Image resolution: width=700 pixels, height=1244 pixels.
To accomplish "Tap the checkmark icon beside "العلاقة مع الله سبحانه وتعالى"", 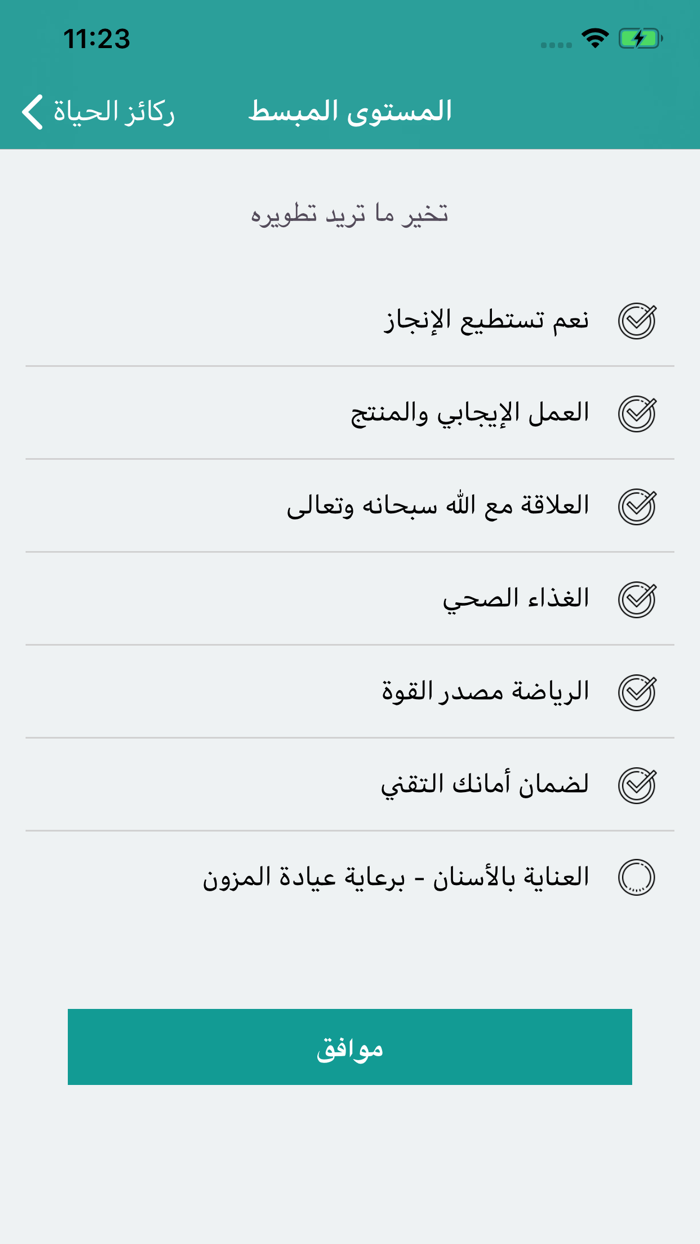I will click(637, 506).
